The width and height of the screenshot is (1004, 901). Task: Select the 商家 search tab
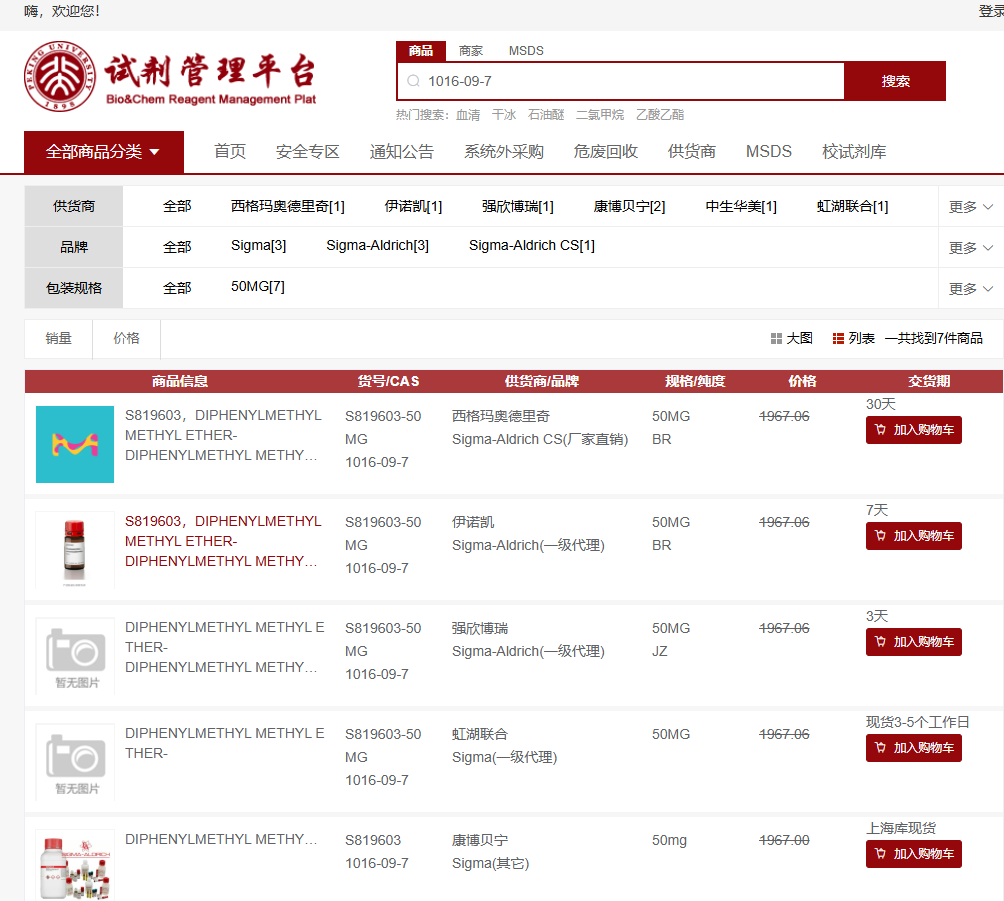471,51
